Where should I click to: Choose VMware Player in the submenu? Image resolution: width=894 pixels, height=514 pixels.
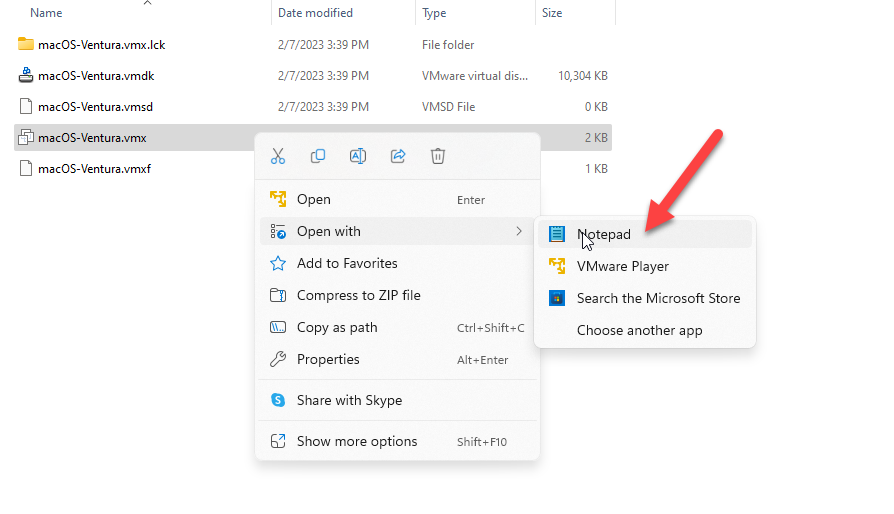[622, 266]
